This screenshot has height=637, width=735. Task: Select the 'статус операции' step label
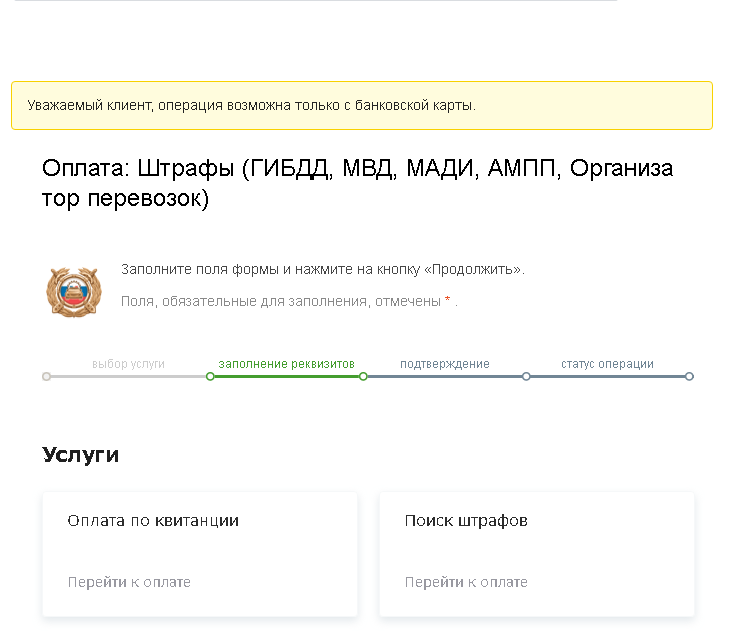pyautogui.click(x=607, y=364)
